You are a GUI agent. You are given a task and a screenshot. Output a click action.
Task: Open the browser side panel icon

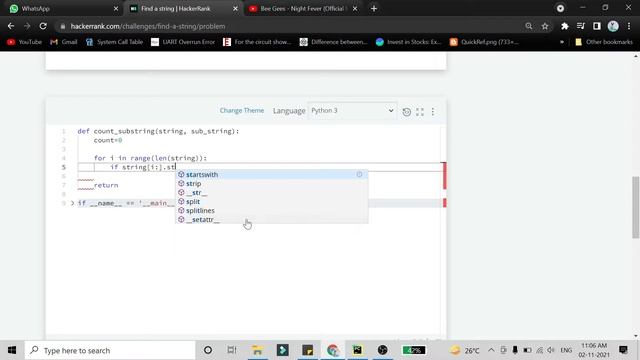[x=597, y=26]
